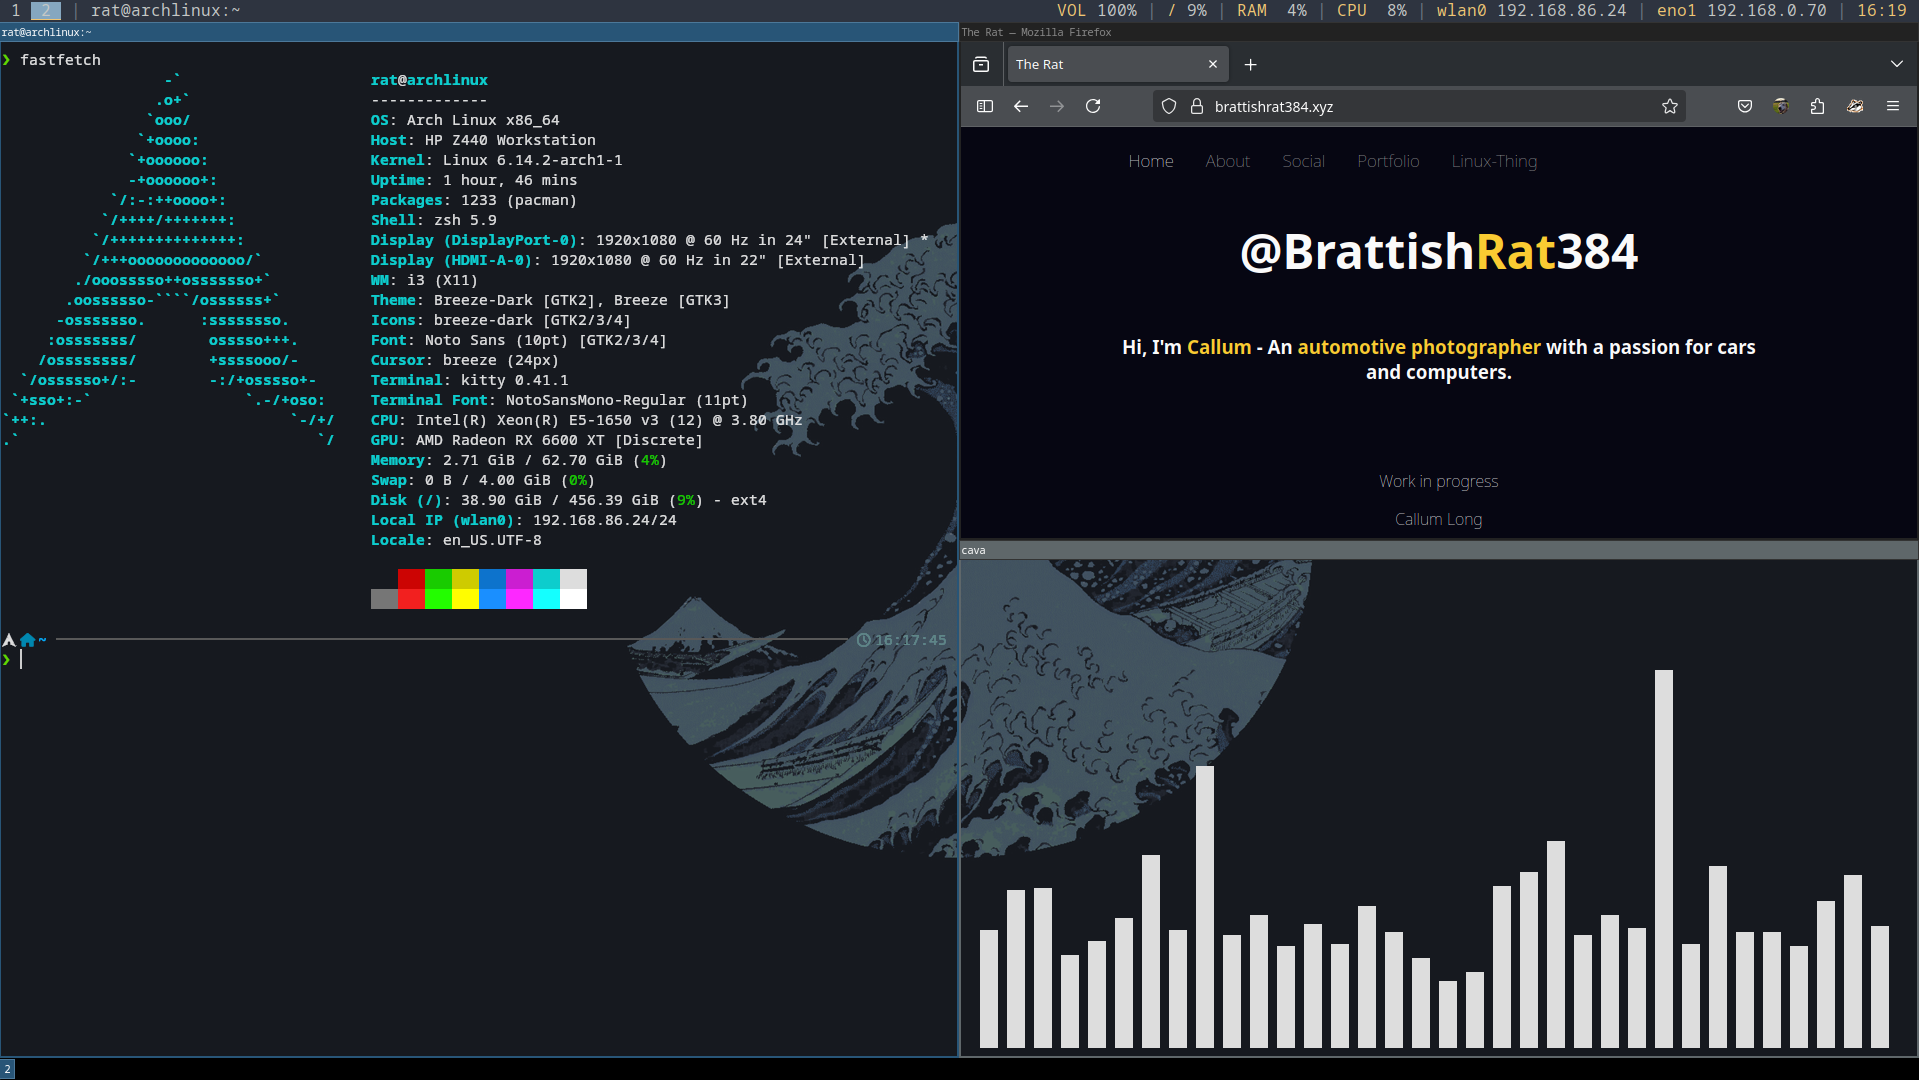Click wlan0 192.168.86.24 status block

click(1531, 10)
